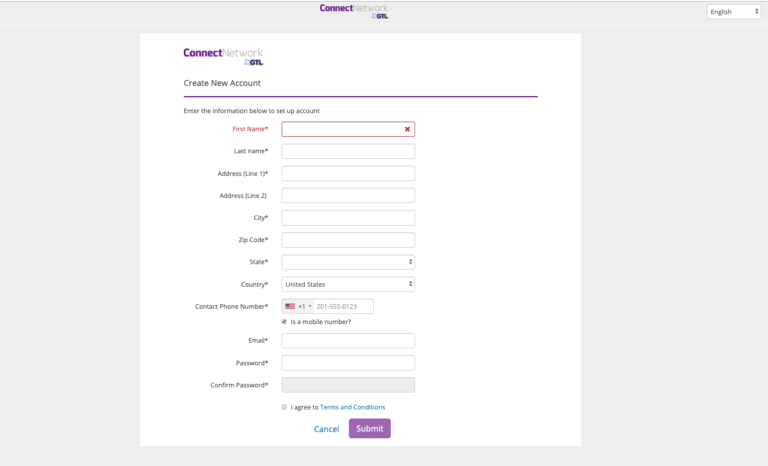768x466 pixels.
Task: Click the greyed Confirm Password field
Action: click(x=348, y=385)
